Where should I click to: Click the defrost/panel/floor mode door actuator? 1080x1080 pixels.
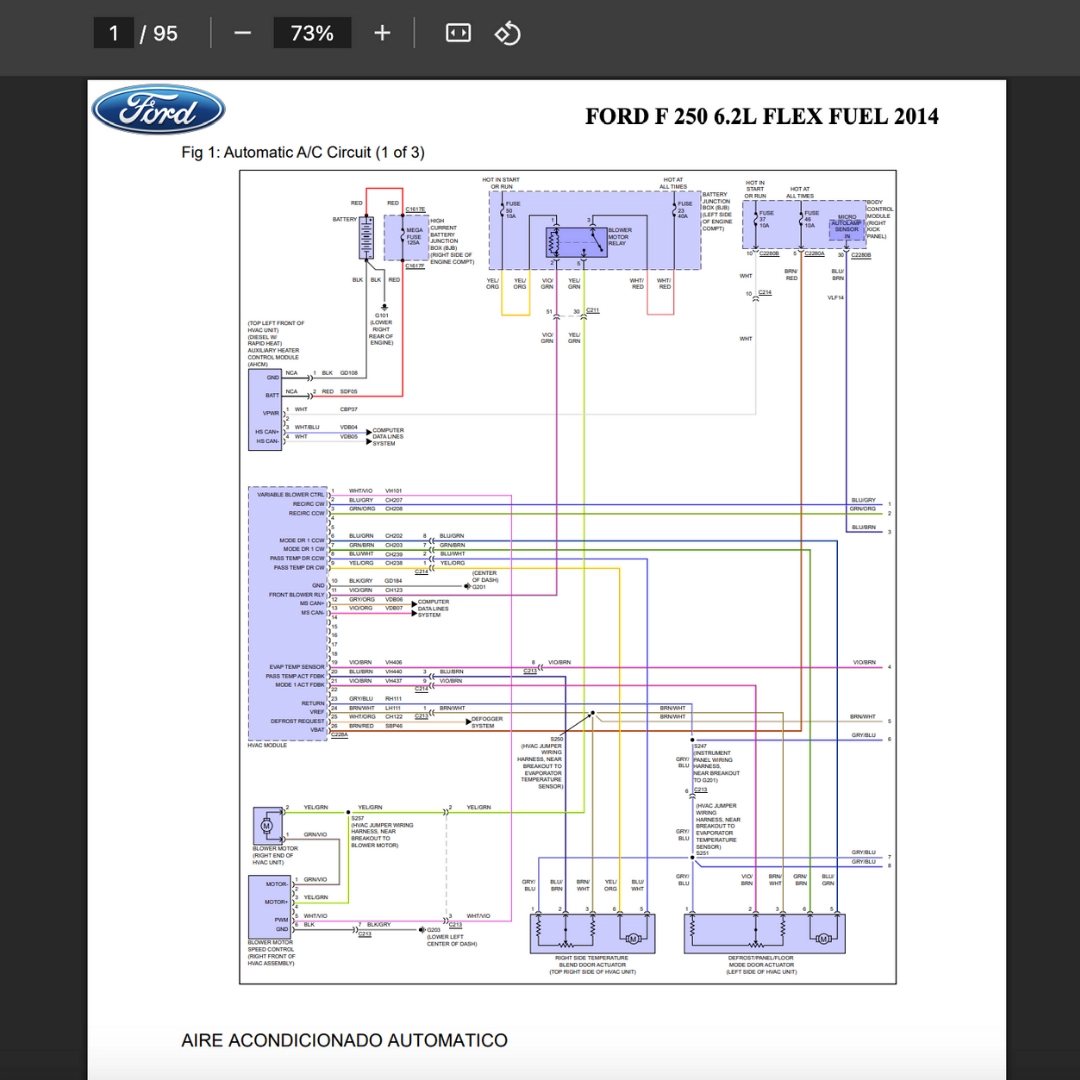(765, 933)
